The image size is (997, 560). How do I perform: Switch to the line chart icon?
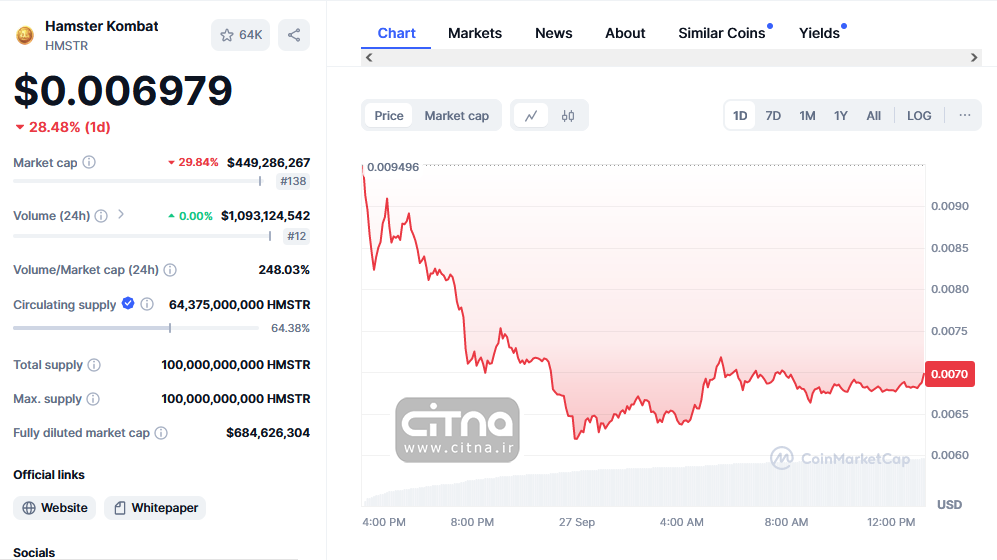point(531,116)
